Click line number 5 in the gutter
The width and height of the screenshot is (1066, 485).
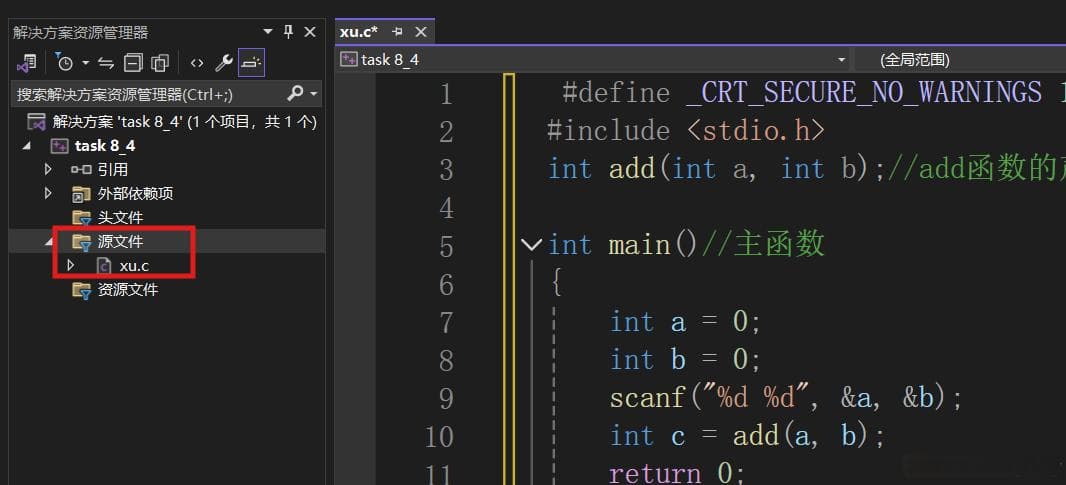(x=446, y=246)
